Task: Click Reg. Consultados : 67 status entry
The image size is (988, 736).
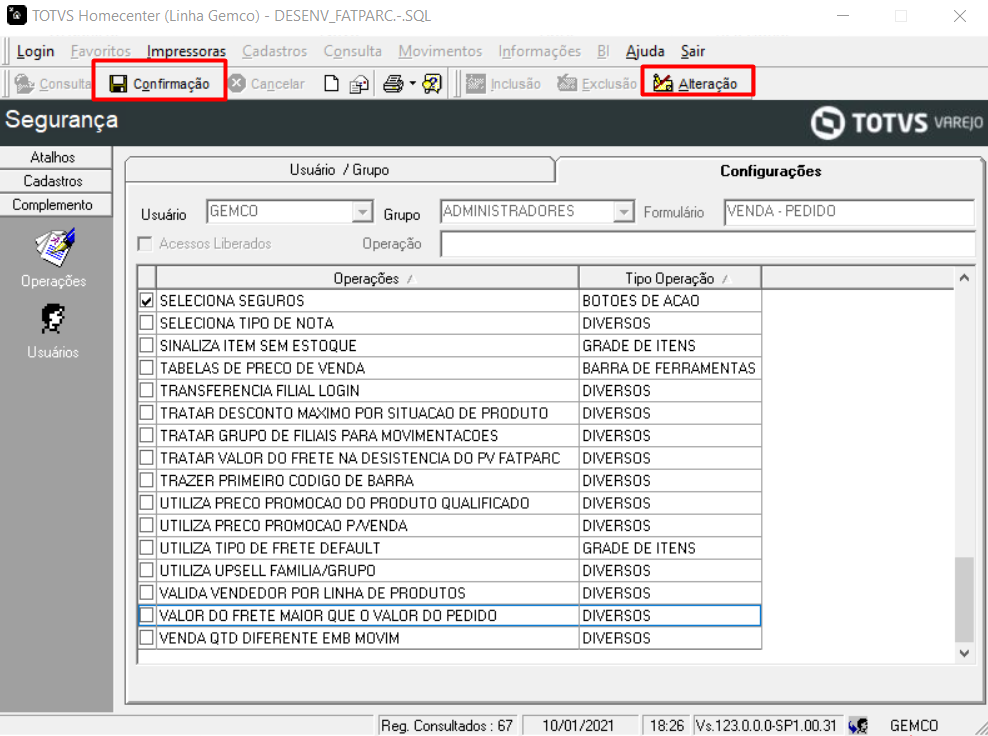Action: pyautogui.click(x=447, y=725)
